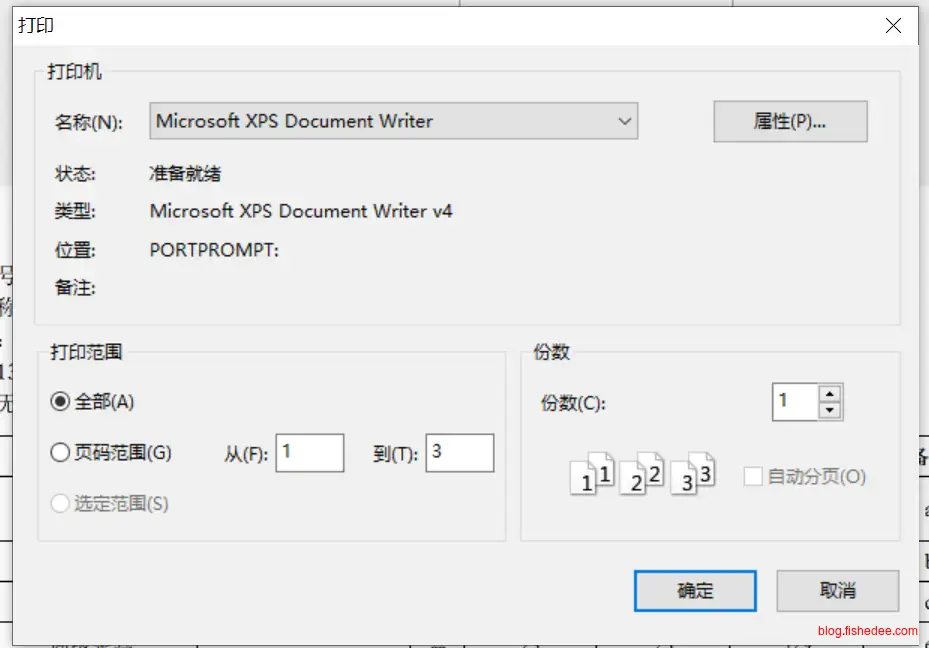
Task: Click the first collate page icon labeled 1
Action: click(x=591, y=475)
